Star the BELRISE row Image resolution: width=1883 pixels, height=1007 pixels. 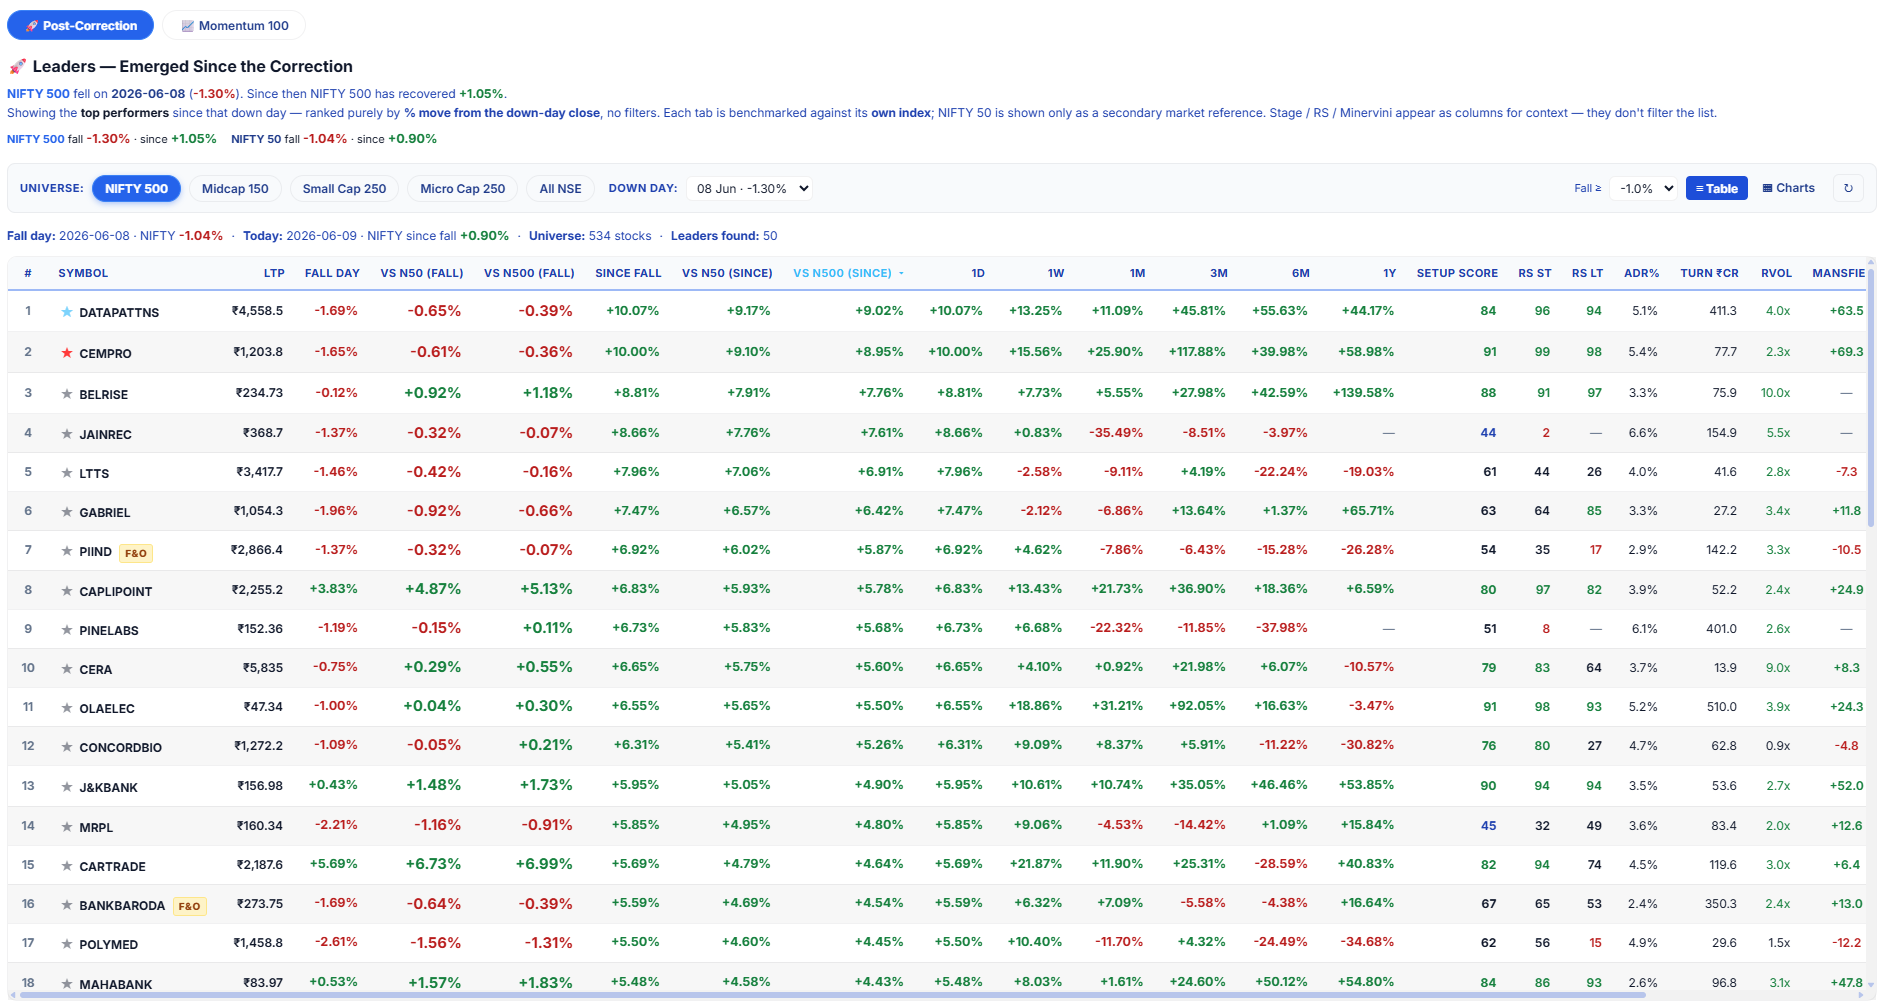(x=67, y=394)
